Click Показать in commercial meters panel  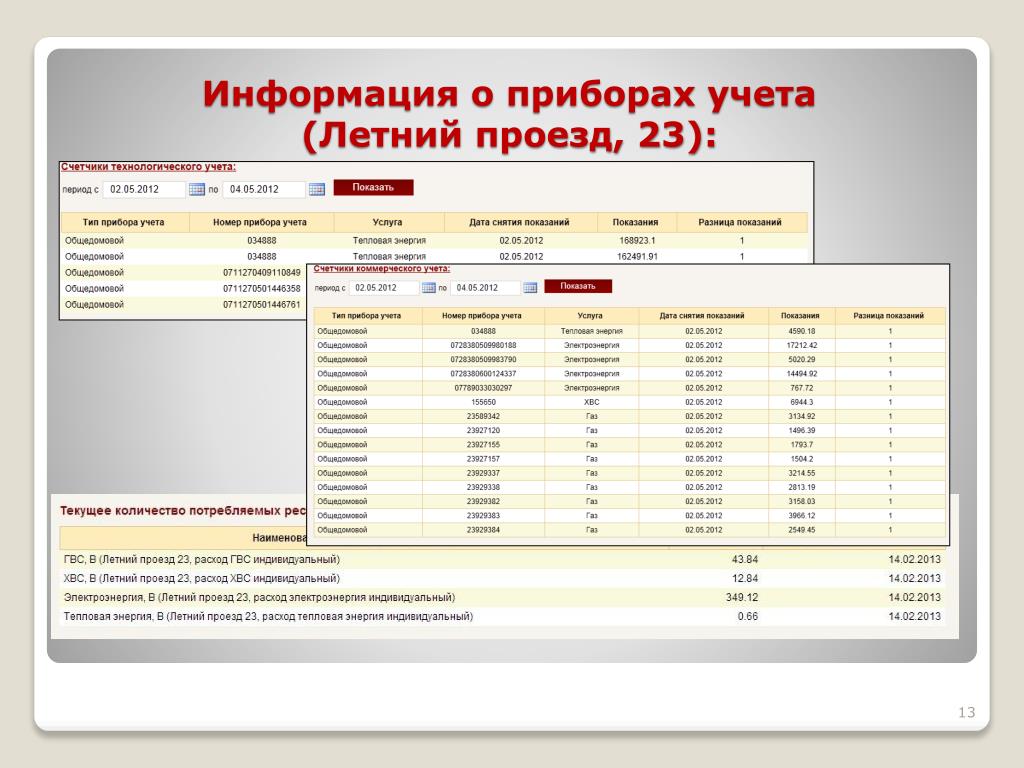[578, 286]
